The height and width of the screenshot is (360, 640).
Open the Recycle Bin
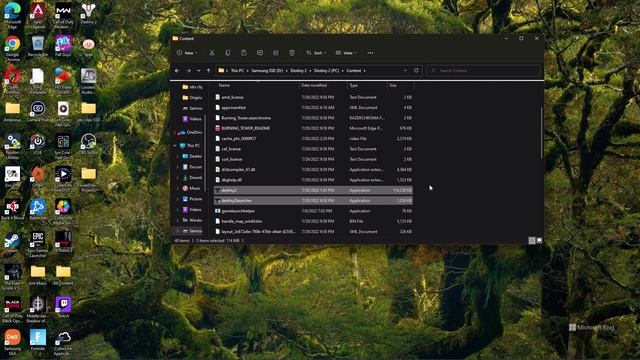click(38, 47)
